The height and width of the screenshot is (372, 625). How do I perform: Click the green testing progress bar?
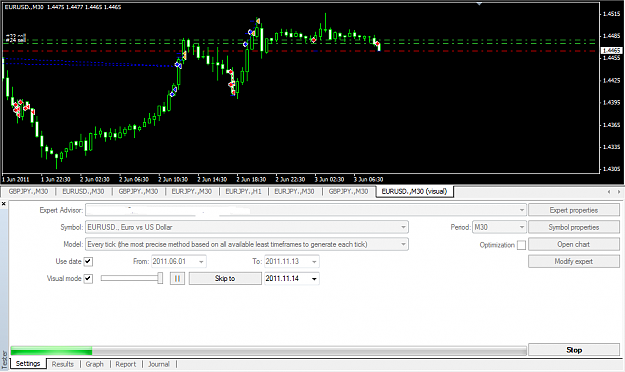click(x=51, y=351)
